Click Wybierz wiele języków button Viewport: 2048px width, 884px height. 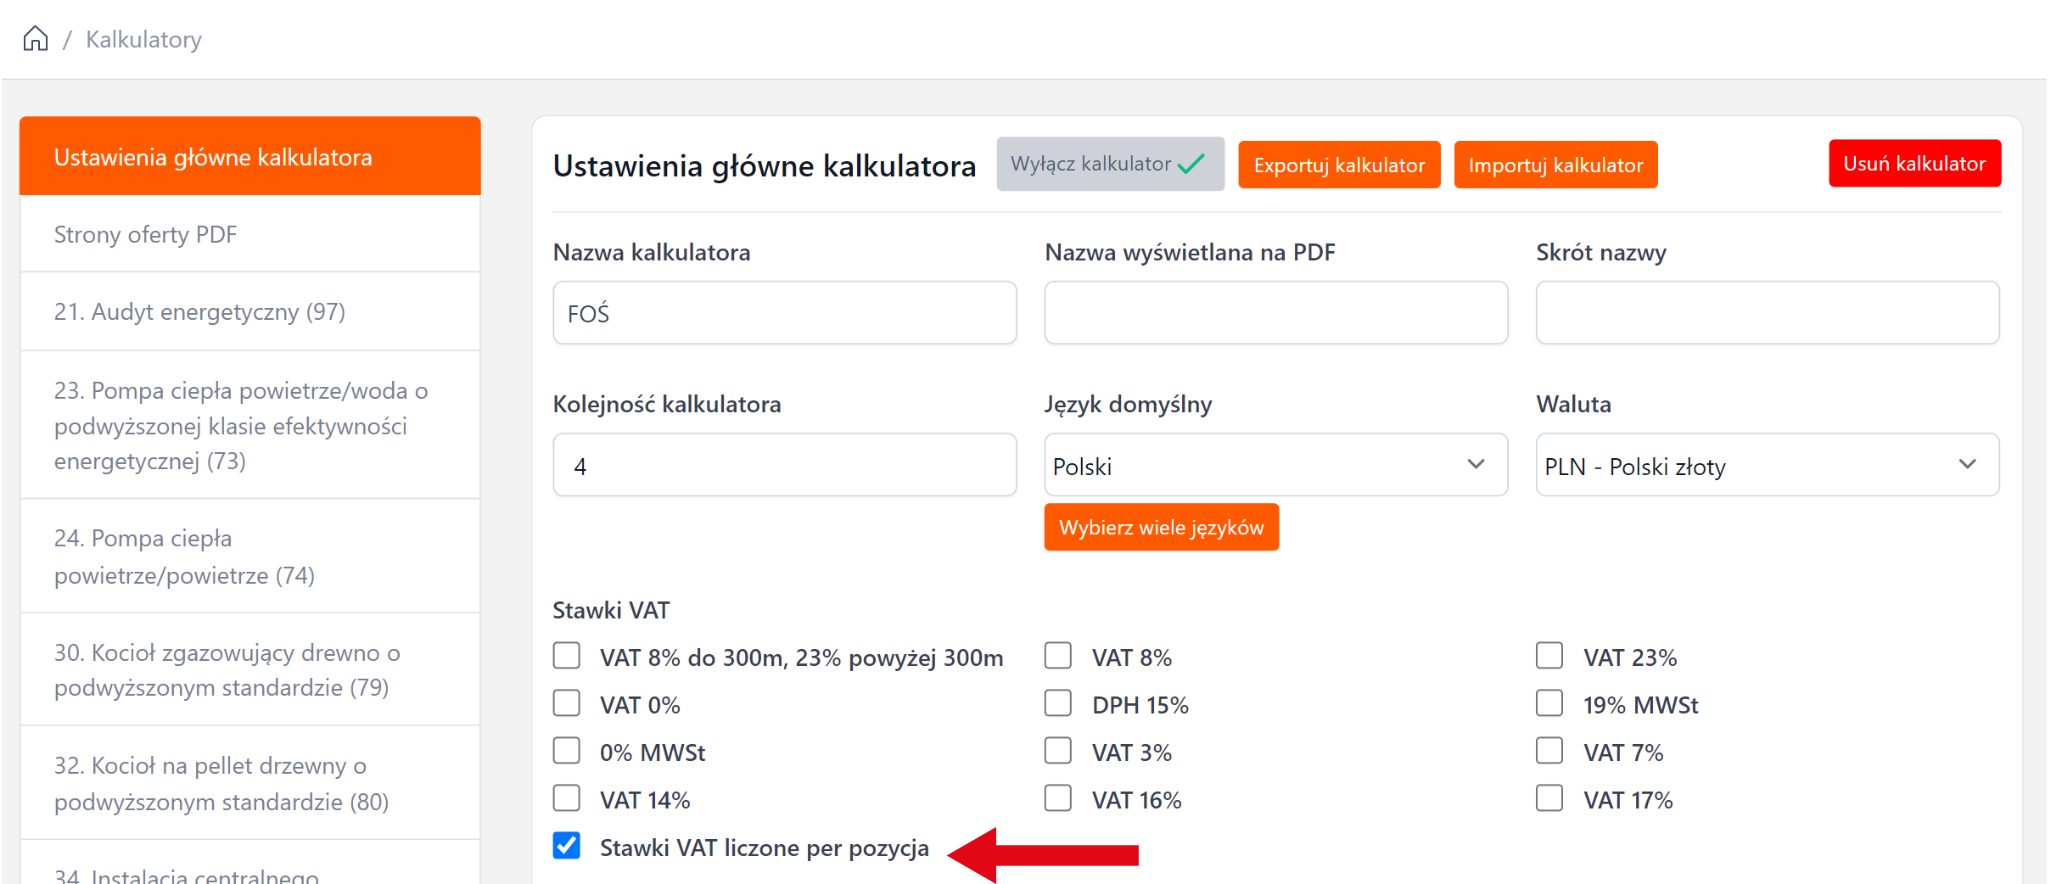[x=1161, y=528]
